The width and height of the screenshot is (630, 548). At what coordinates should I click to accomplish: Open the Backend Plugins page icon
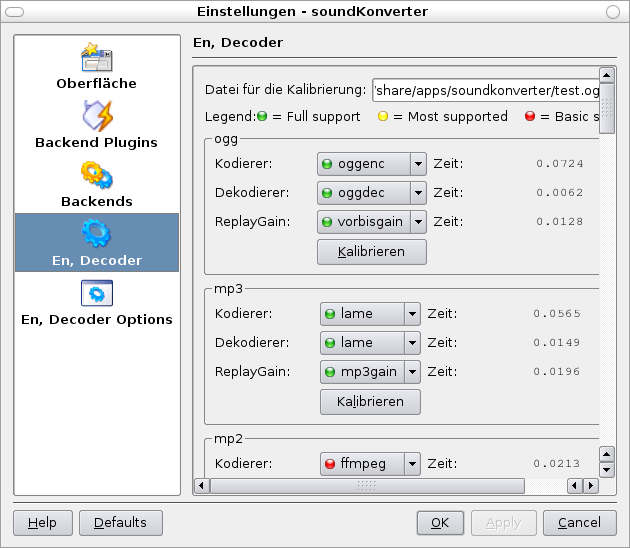[x=97, y=116]
